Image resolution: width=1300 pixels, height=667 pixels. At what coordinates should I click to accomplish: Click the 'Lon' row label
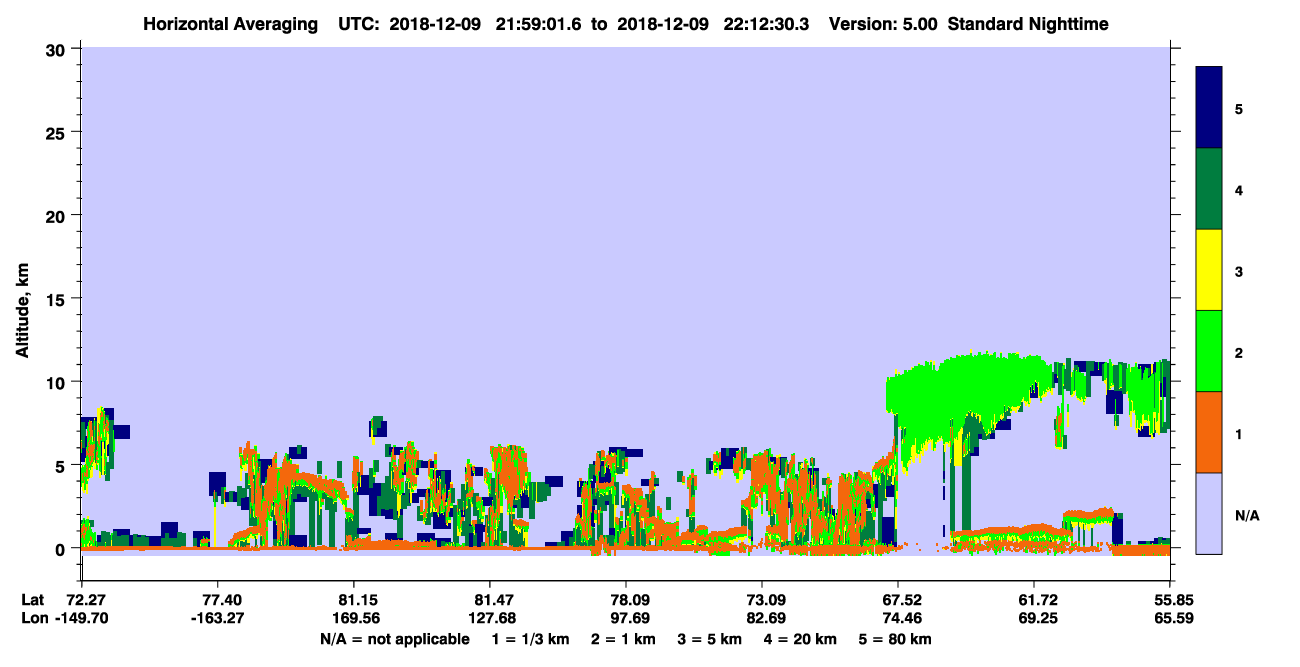[x=33, y=618]
